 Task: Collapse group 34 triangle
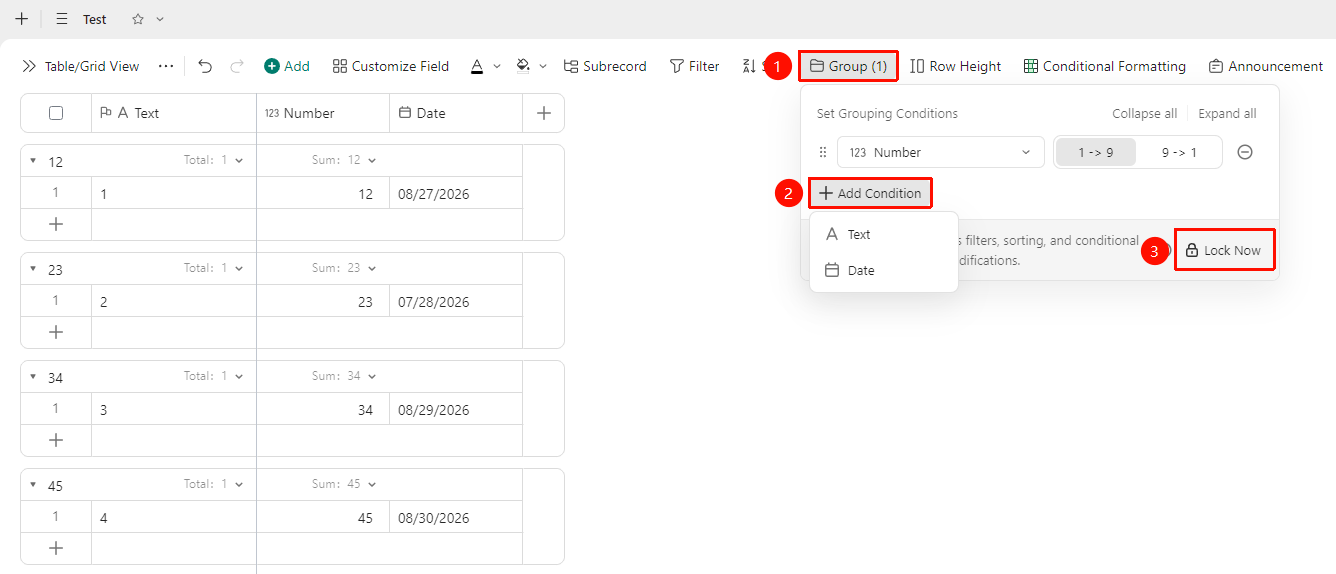click(x=32, y=376)
